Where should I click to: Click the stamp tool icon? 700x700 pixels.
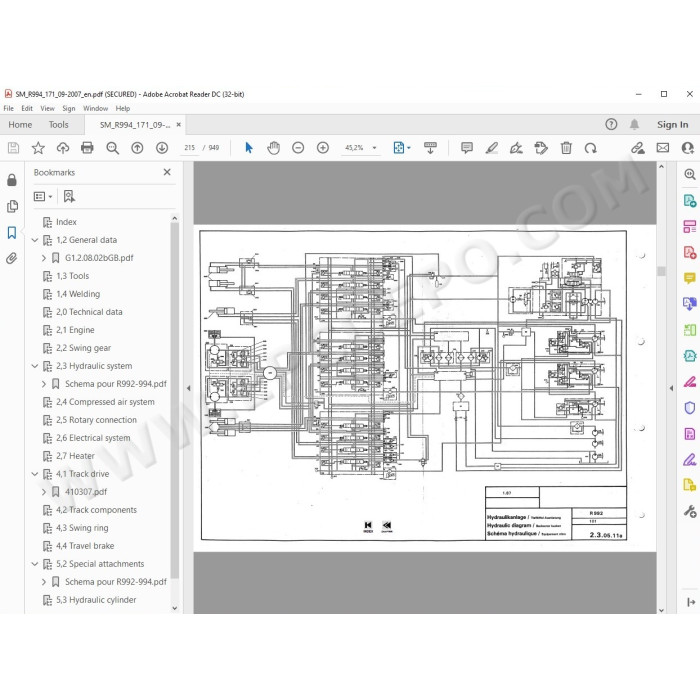click(541, 148)
